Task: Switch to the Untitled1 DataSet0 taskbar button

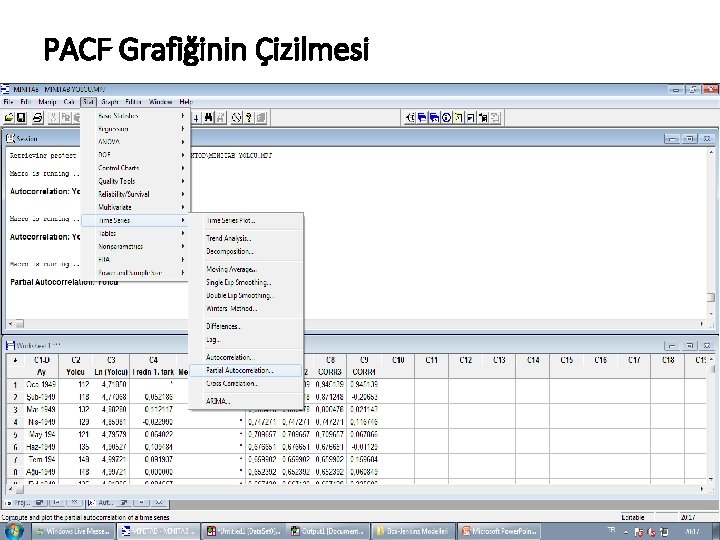Action: (243, 531)
